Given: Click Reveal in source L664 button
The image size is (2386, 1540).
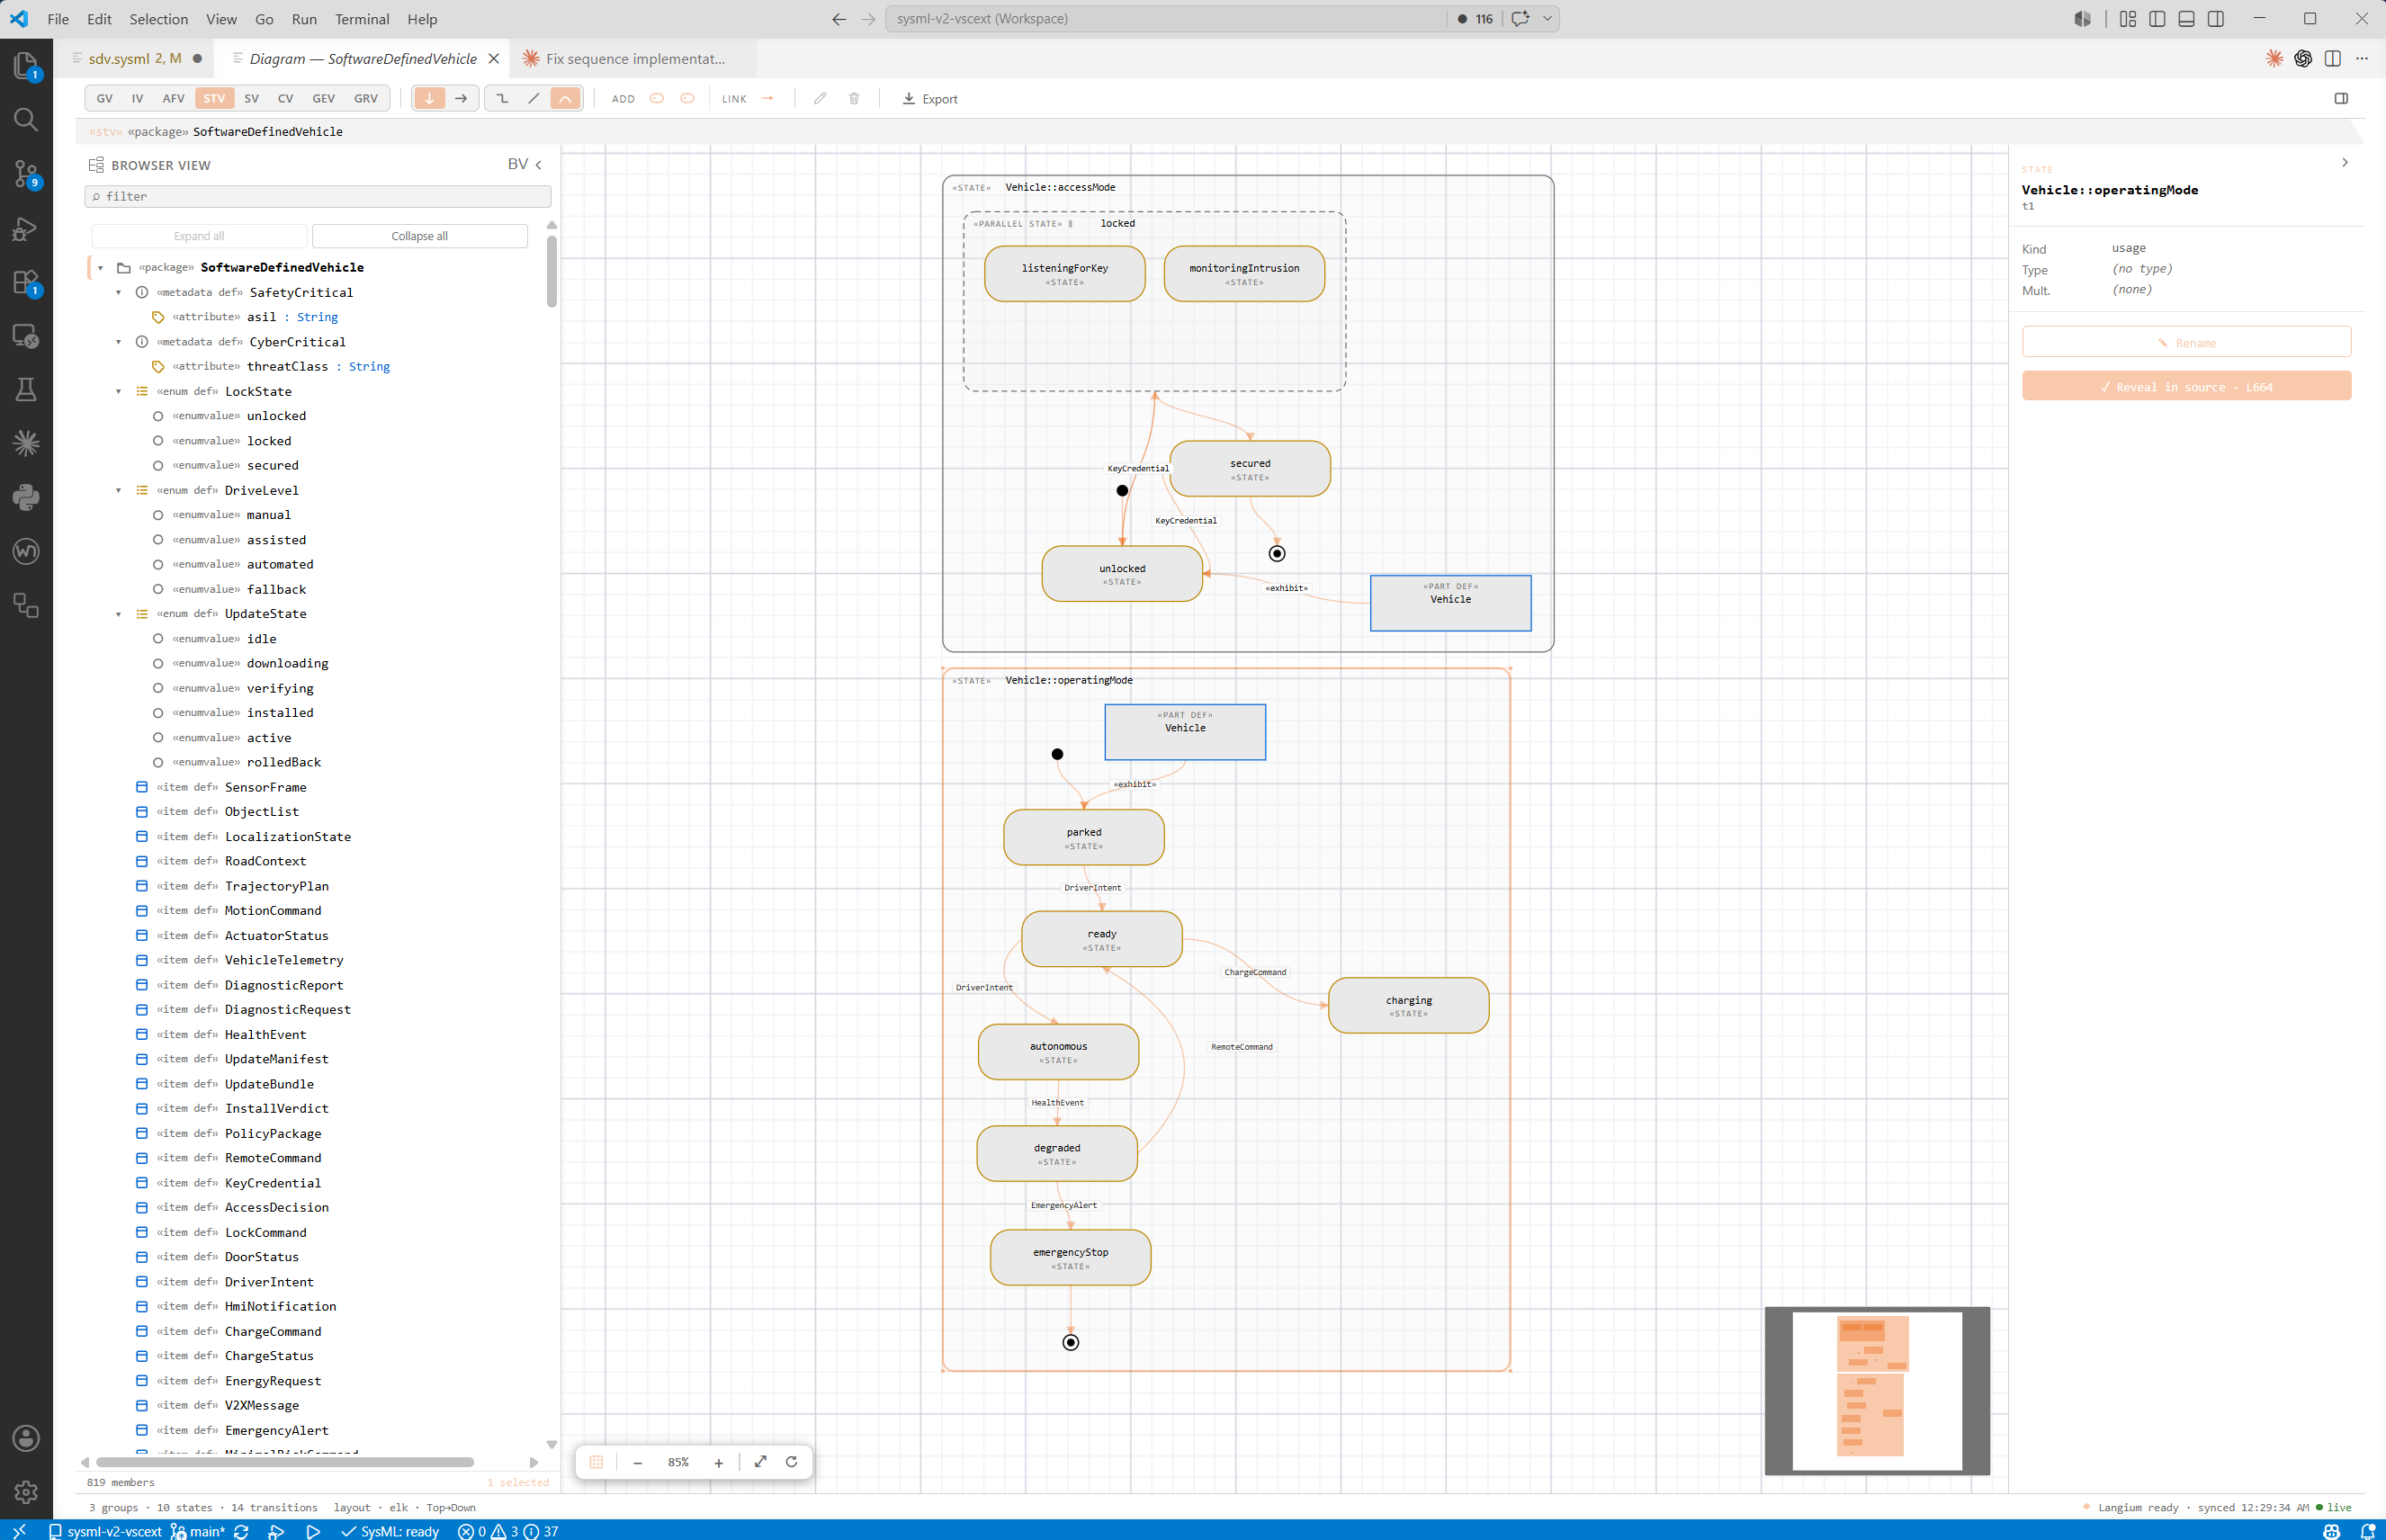Looking at the screenshot, I should click(2186, 387).
